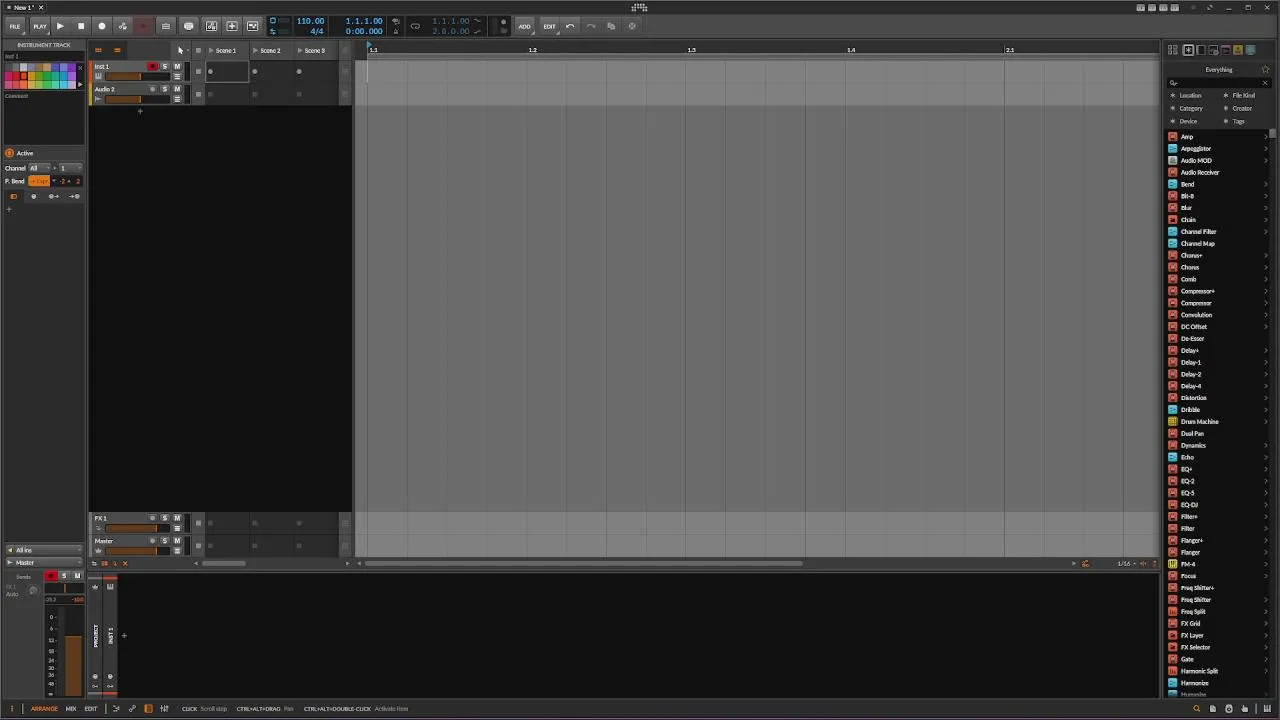Solo the Audio 2 track
Viewport: 1280px width, 720px height.
[165, 89]
